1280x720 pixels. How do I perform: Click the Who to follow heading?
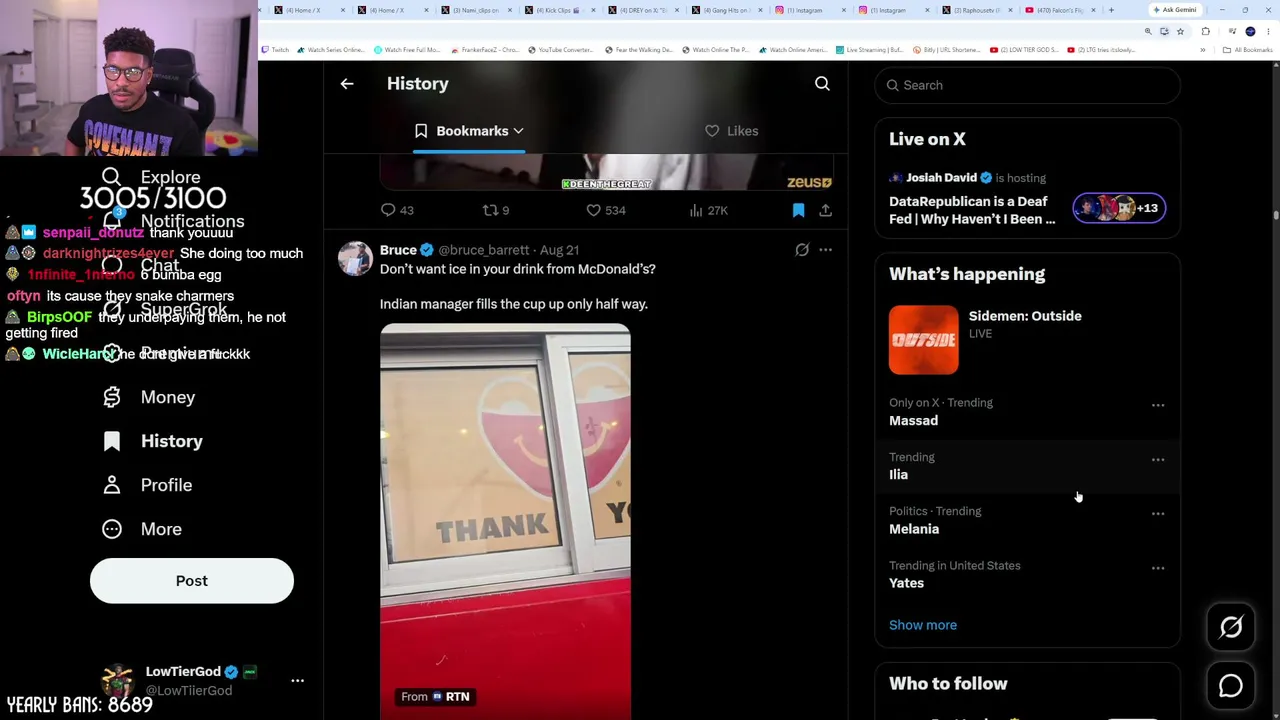pos(948,684)
